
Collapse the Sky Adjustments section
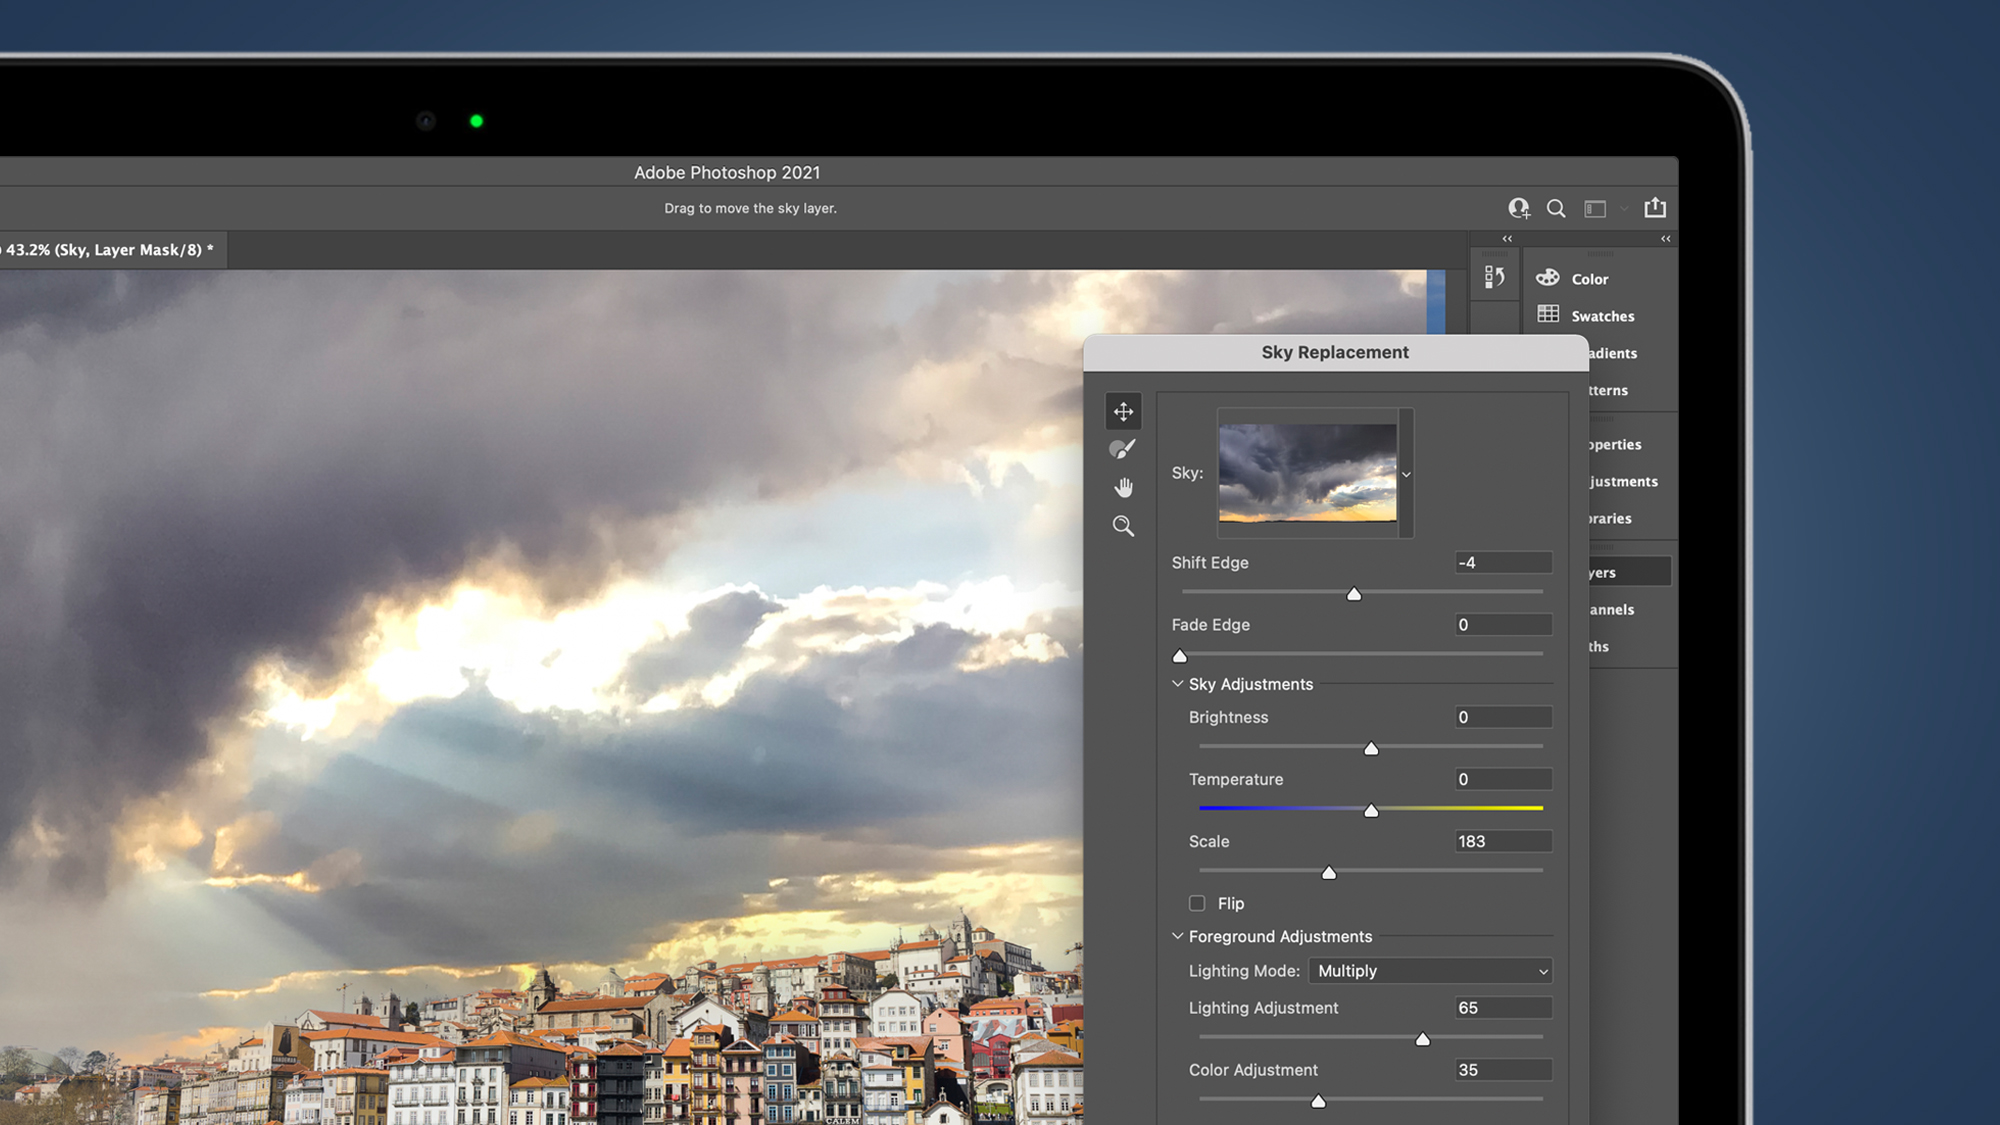pyautogui.click(x=1176, y=683)
